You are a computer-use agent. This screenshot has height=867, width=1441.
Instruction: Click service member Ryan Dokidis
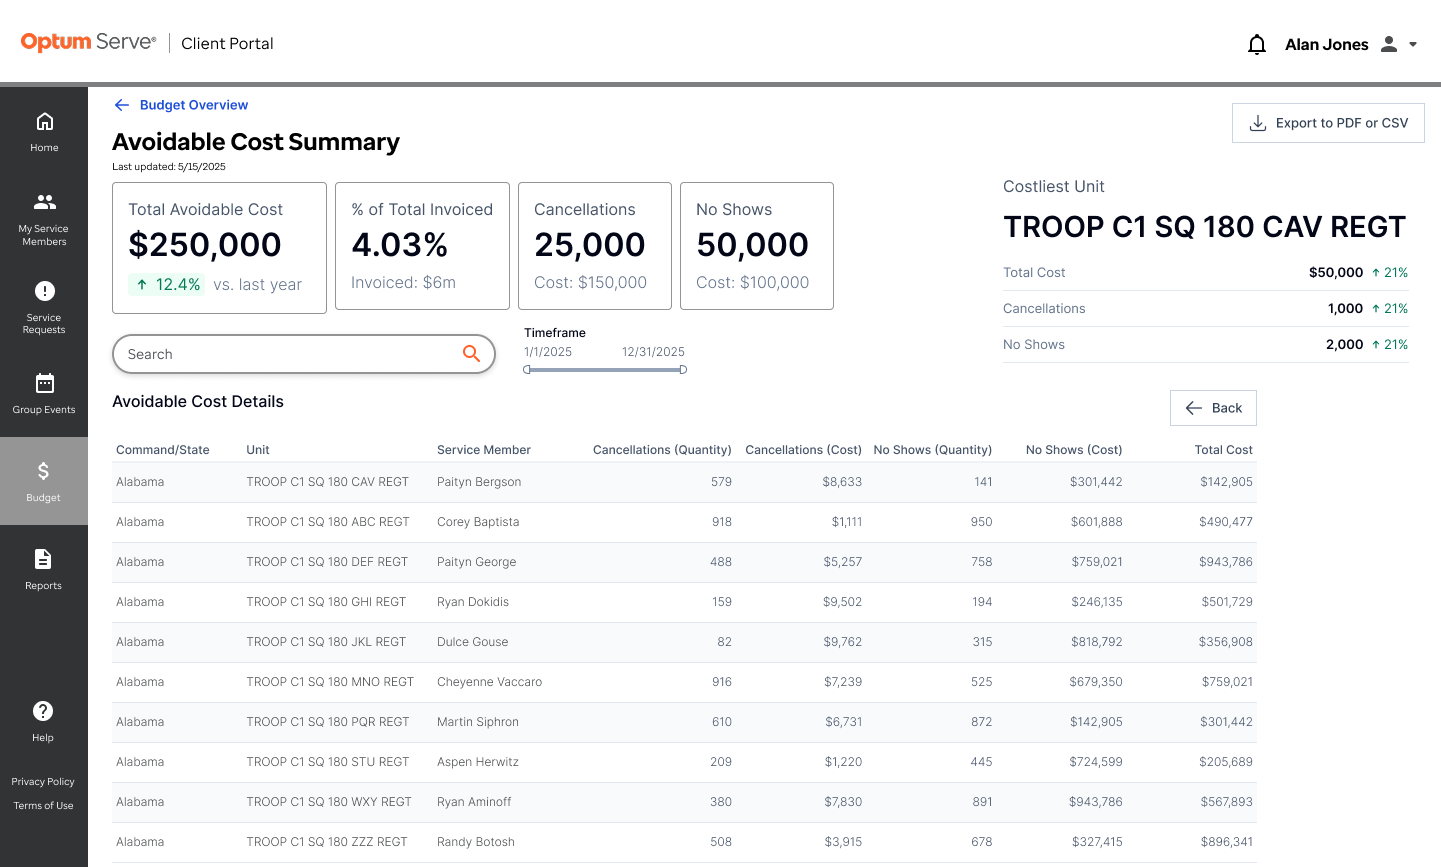point(473,602)
